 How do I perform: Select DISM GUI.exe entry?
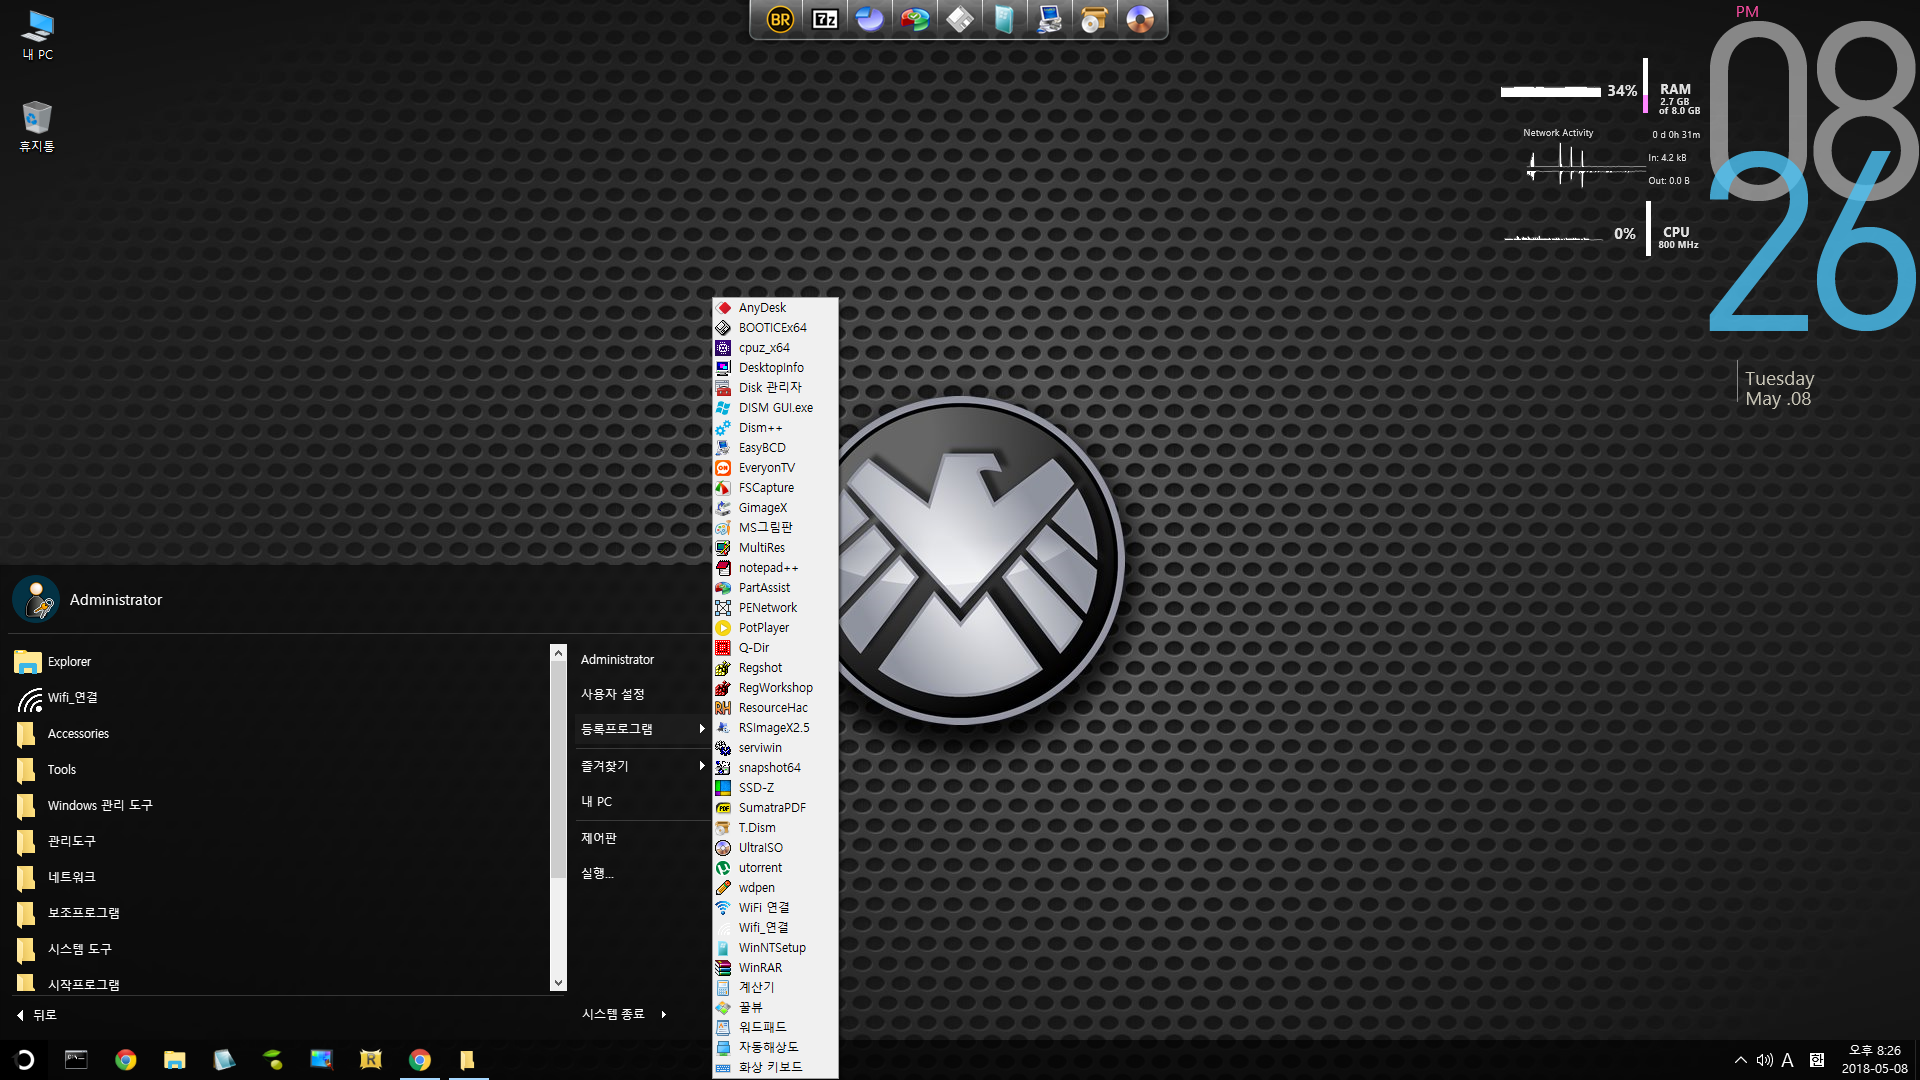[775, 408]
